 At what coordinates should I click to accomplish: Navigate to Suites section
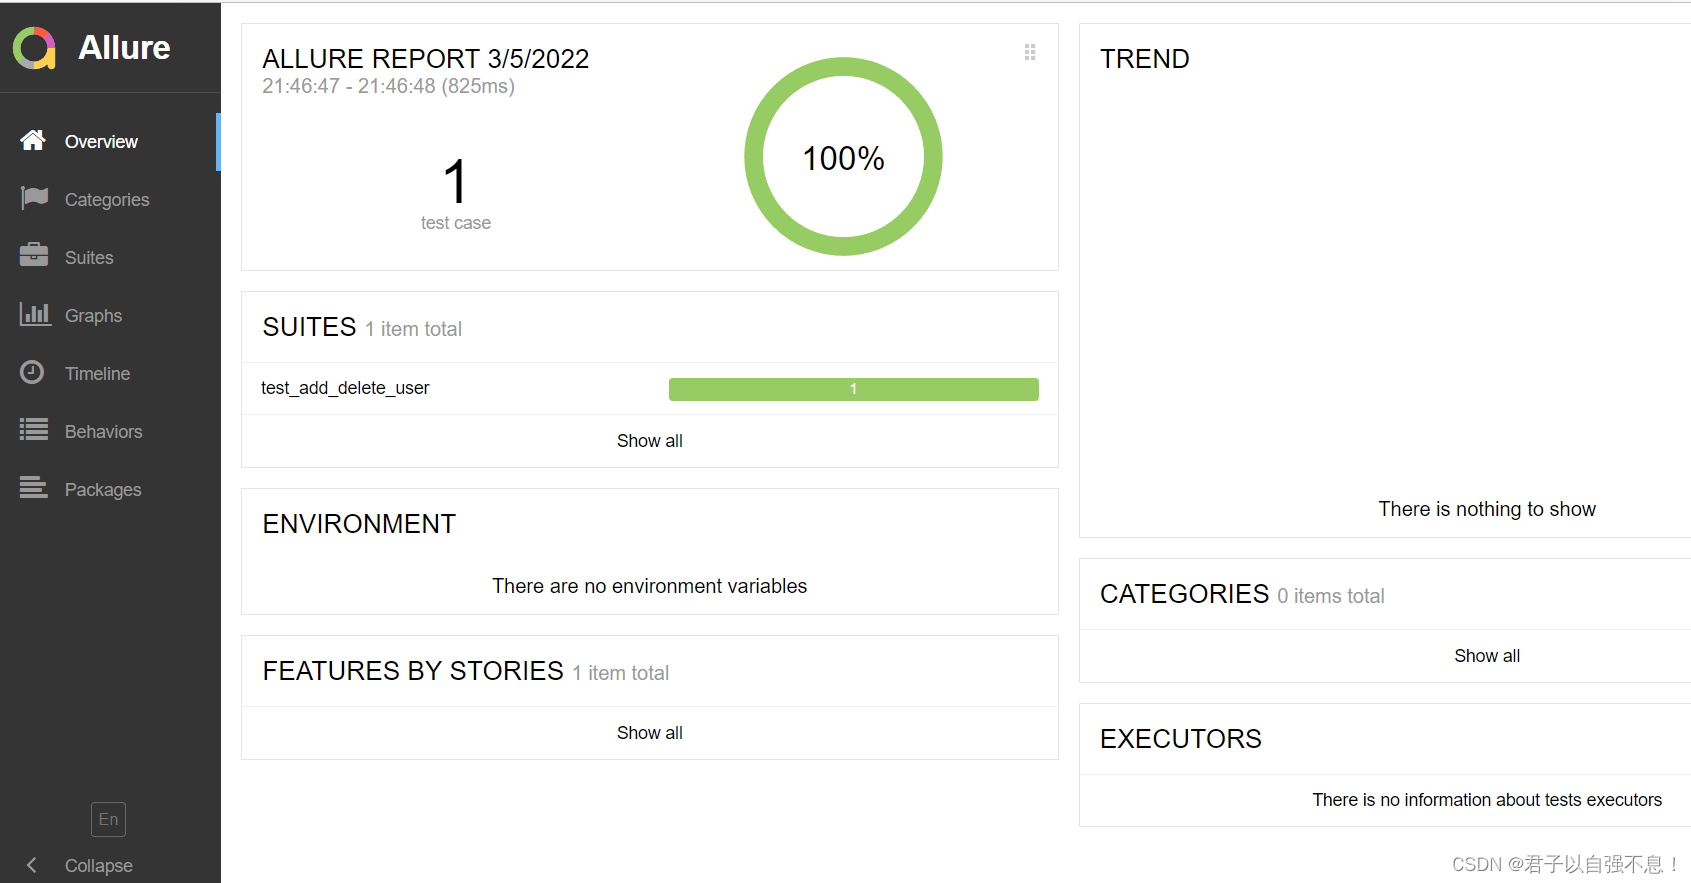pyautogui.click(x=89, y=258)
